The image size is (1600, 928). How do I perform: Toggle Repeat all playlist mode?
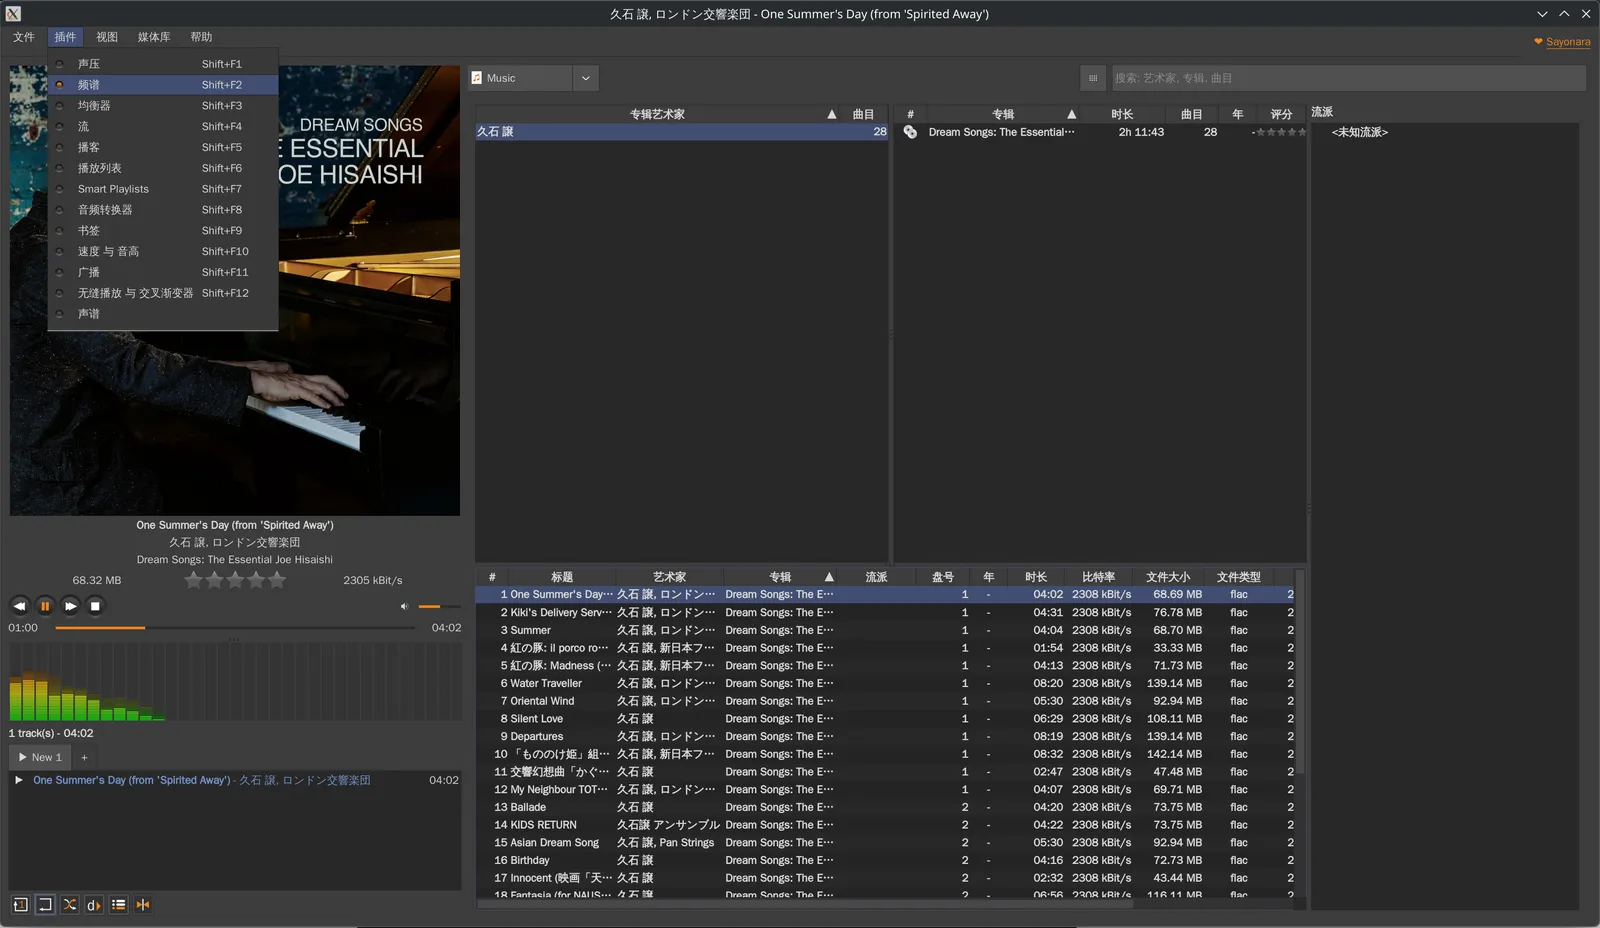click(45, 905)
